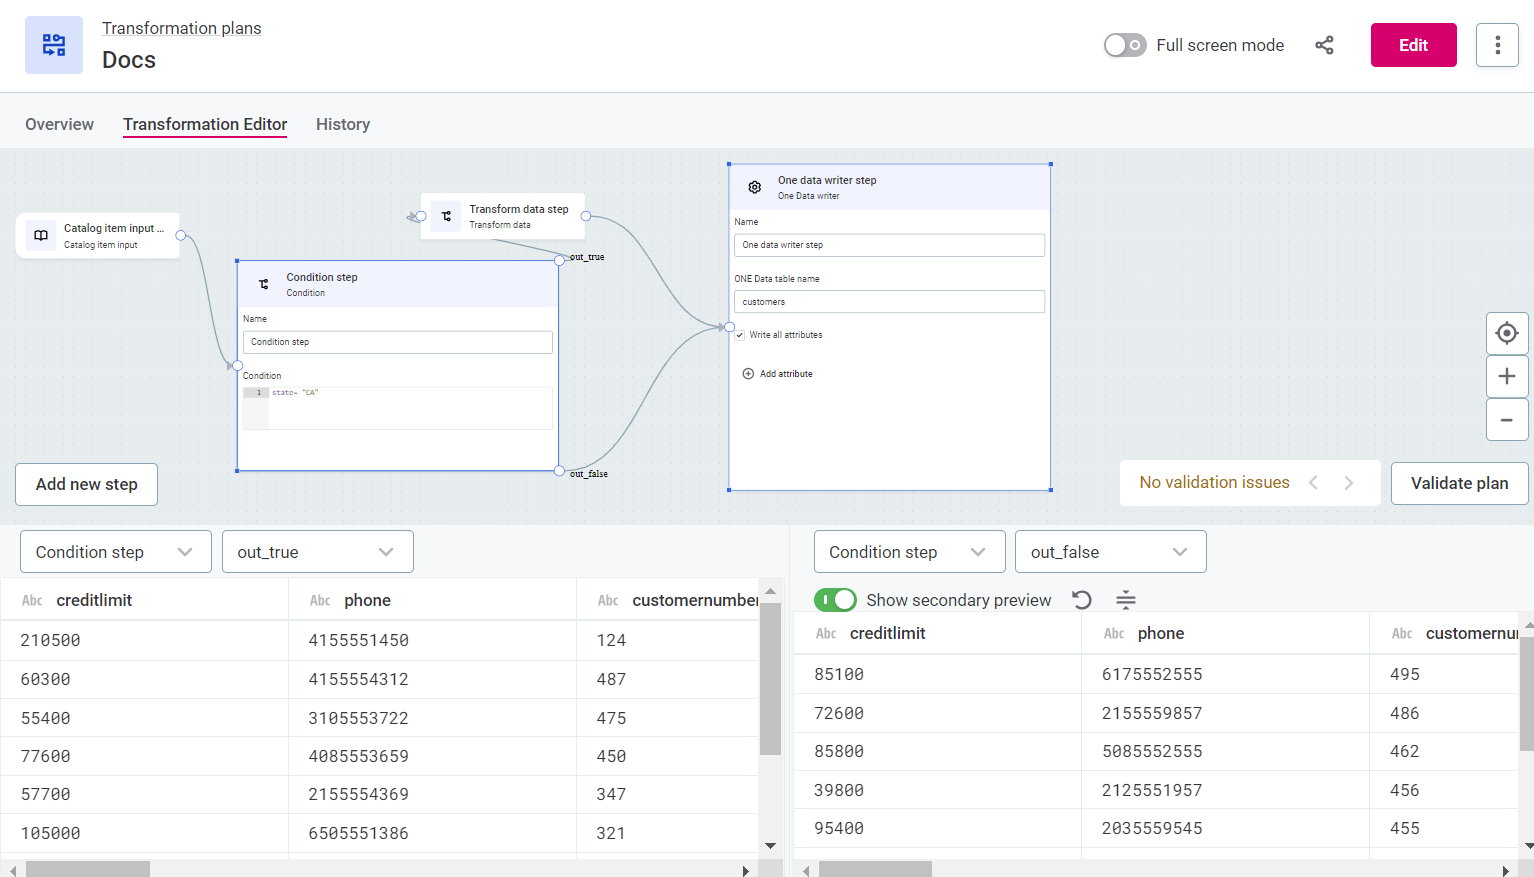Open the three-dot more options menu
The image size is (1534, 877).
1497,45
